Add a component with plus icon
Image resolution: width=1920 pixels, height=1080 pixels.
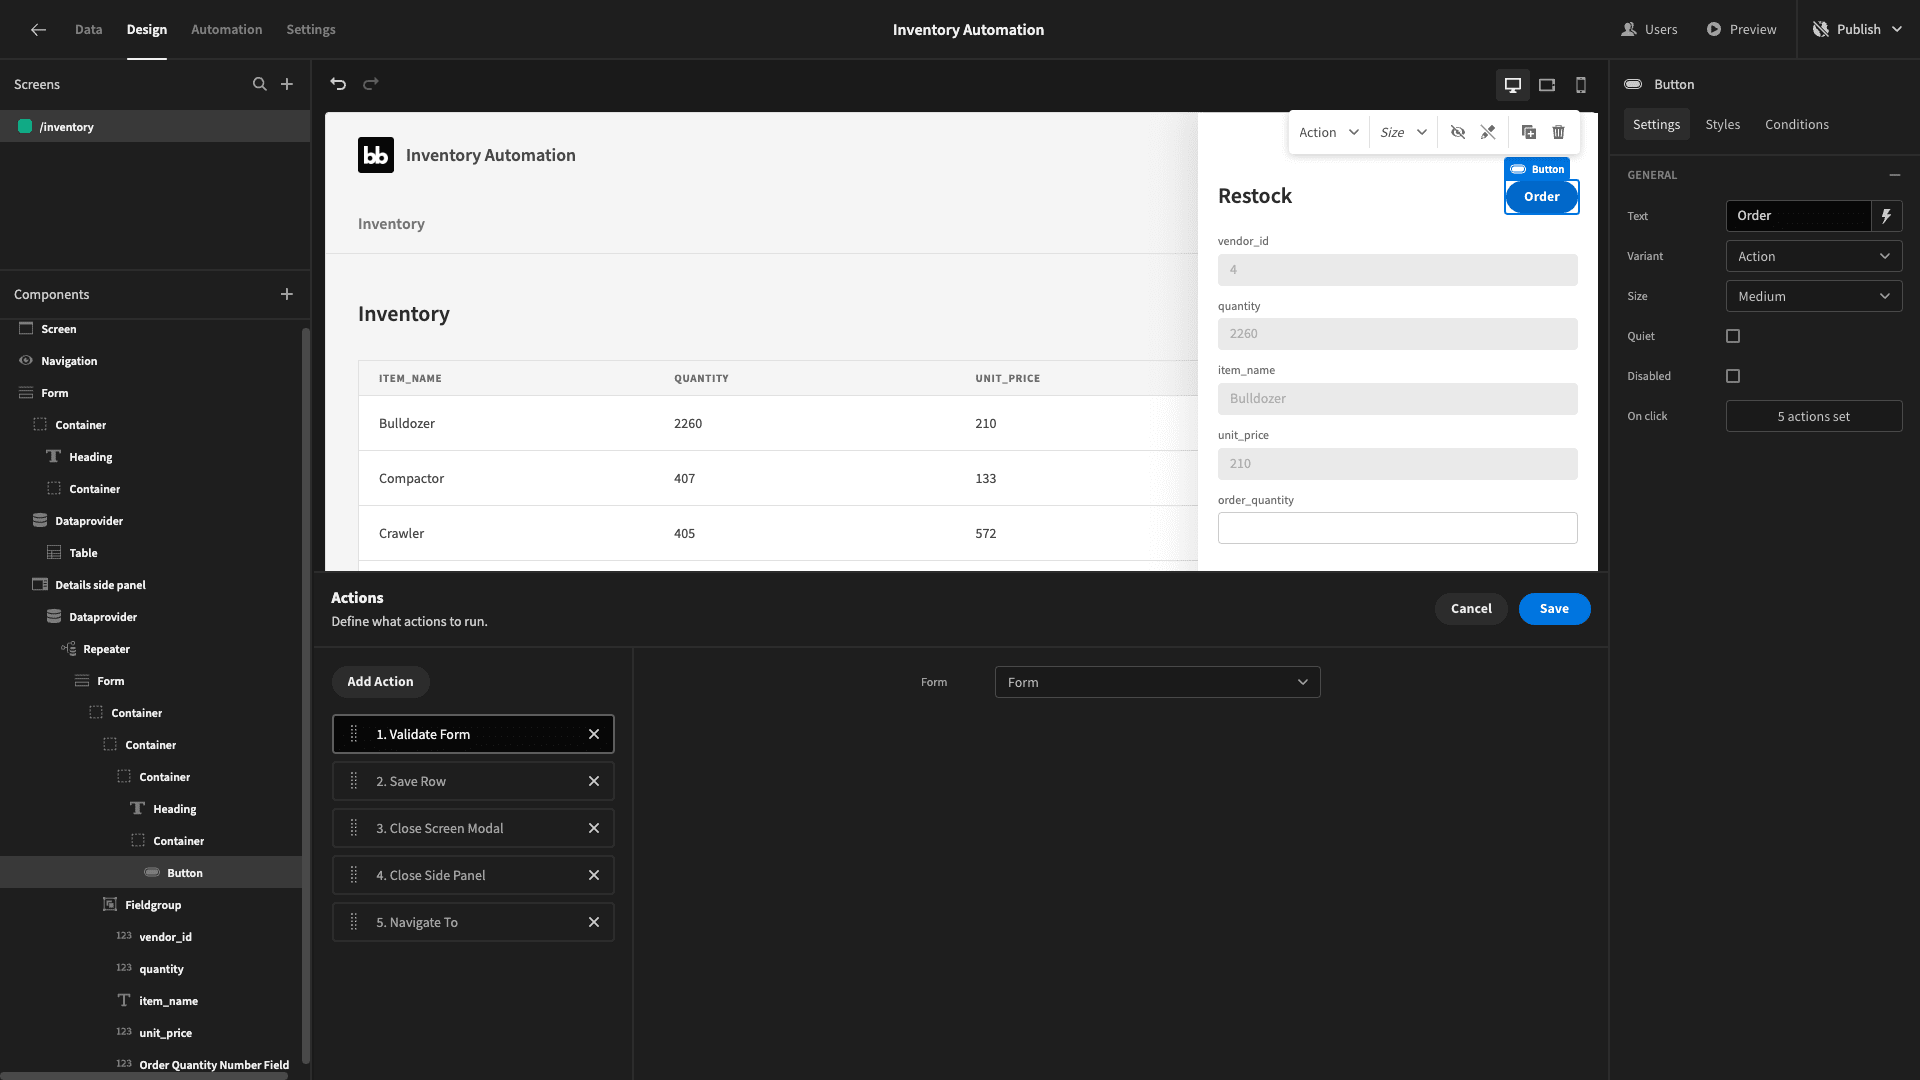point(287,294)
